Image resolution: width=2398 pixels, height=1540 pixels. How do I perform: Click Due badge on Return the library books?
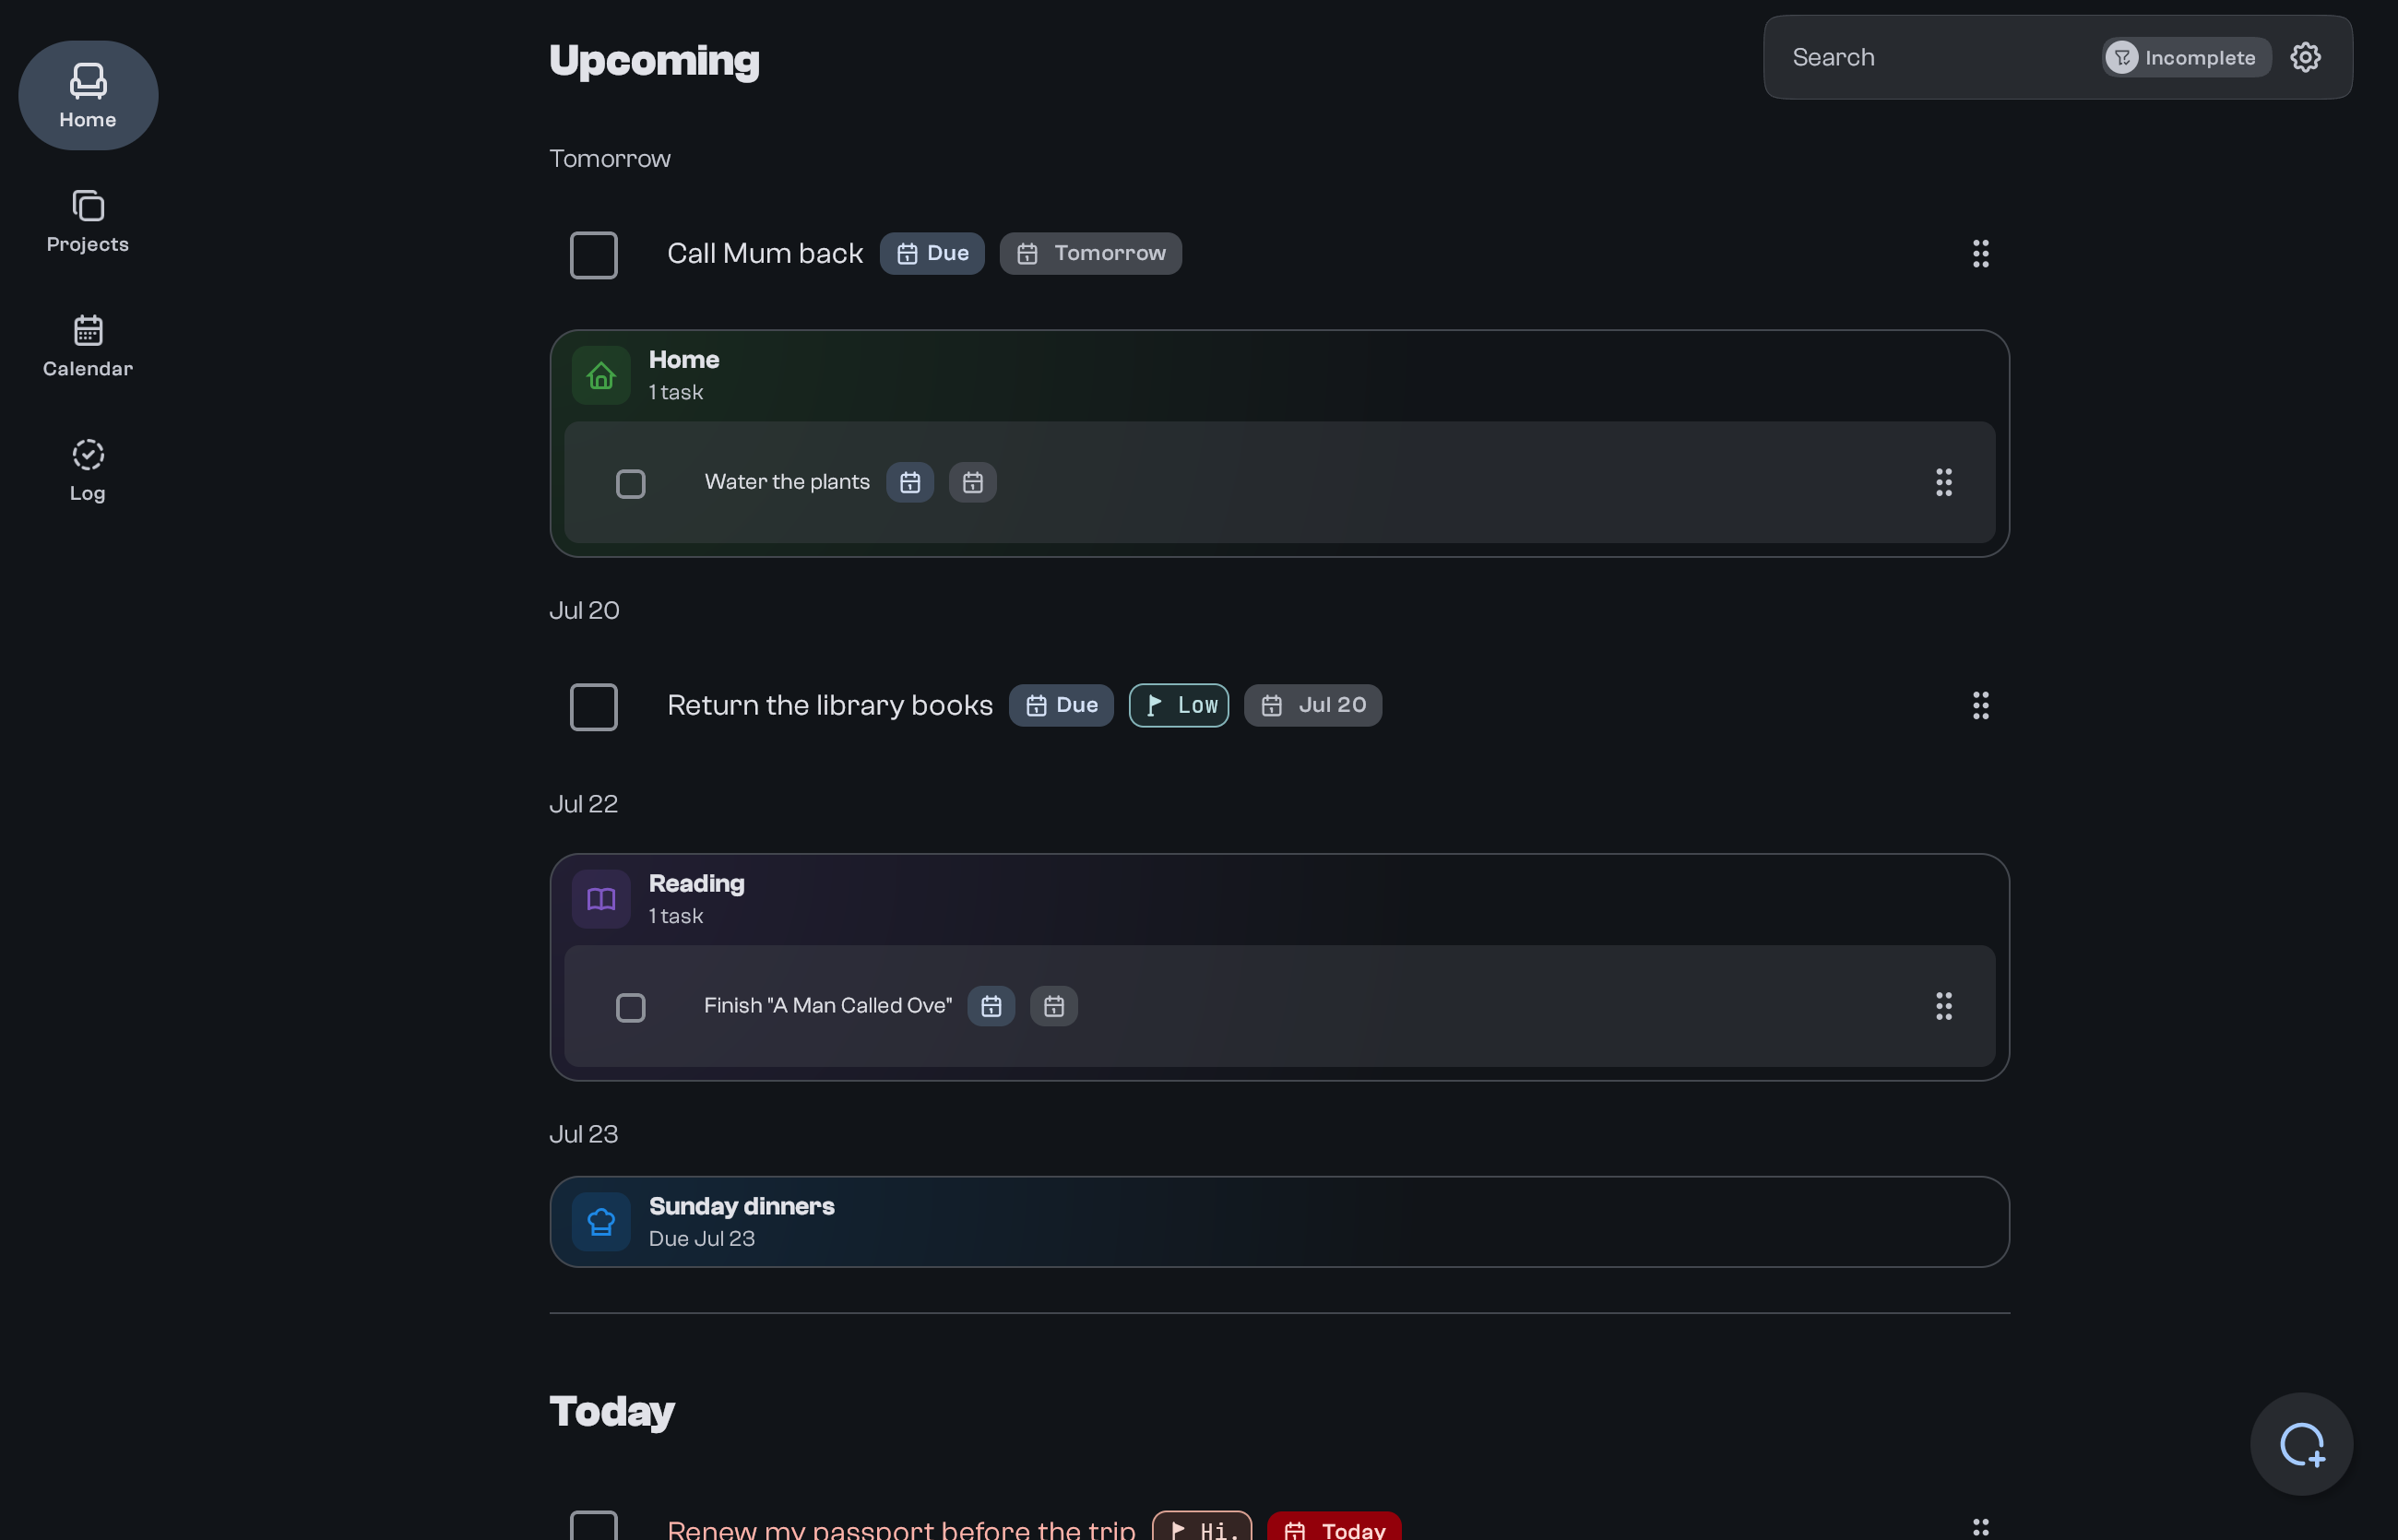tap(1061, 705)
